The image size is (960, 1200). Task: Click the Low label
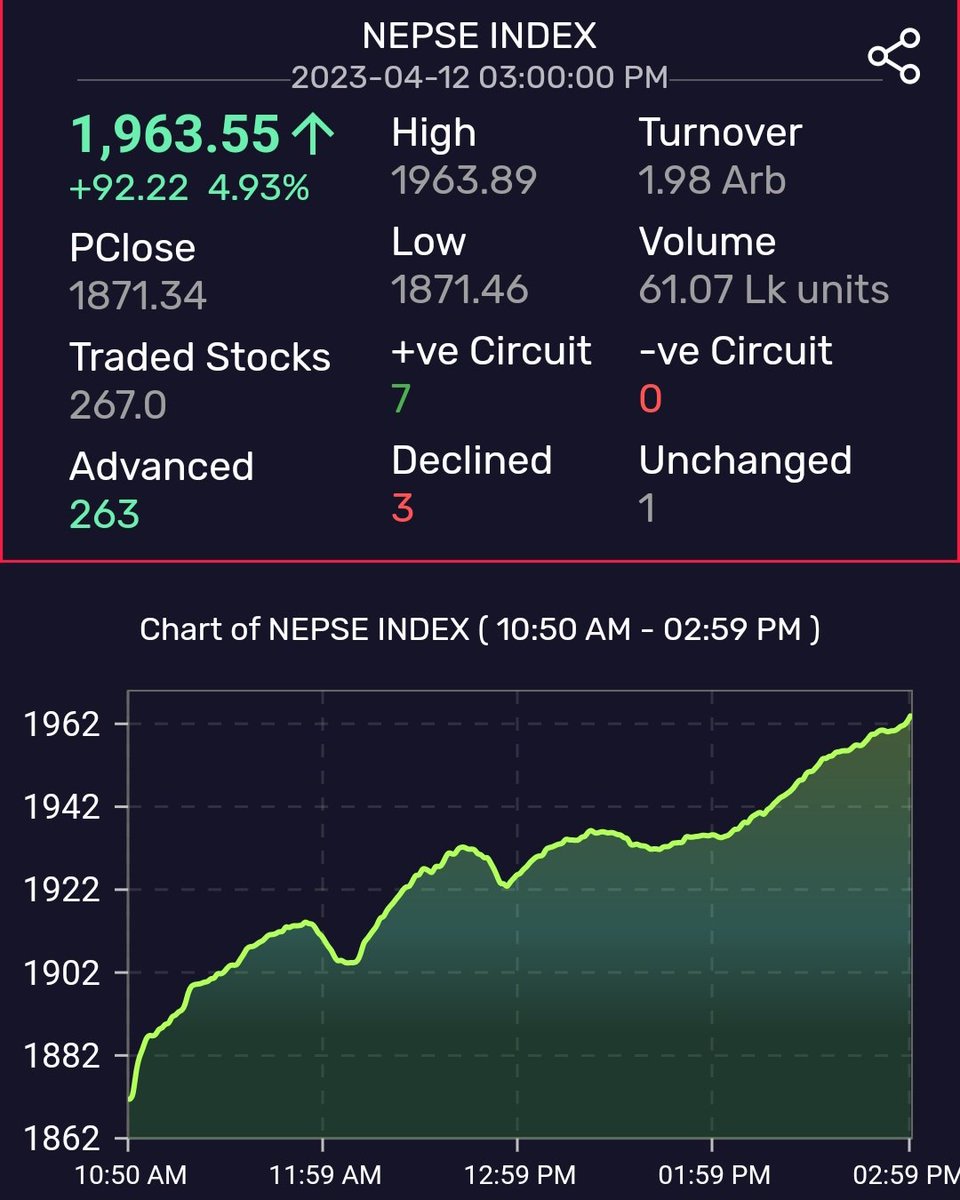(428, 242)
